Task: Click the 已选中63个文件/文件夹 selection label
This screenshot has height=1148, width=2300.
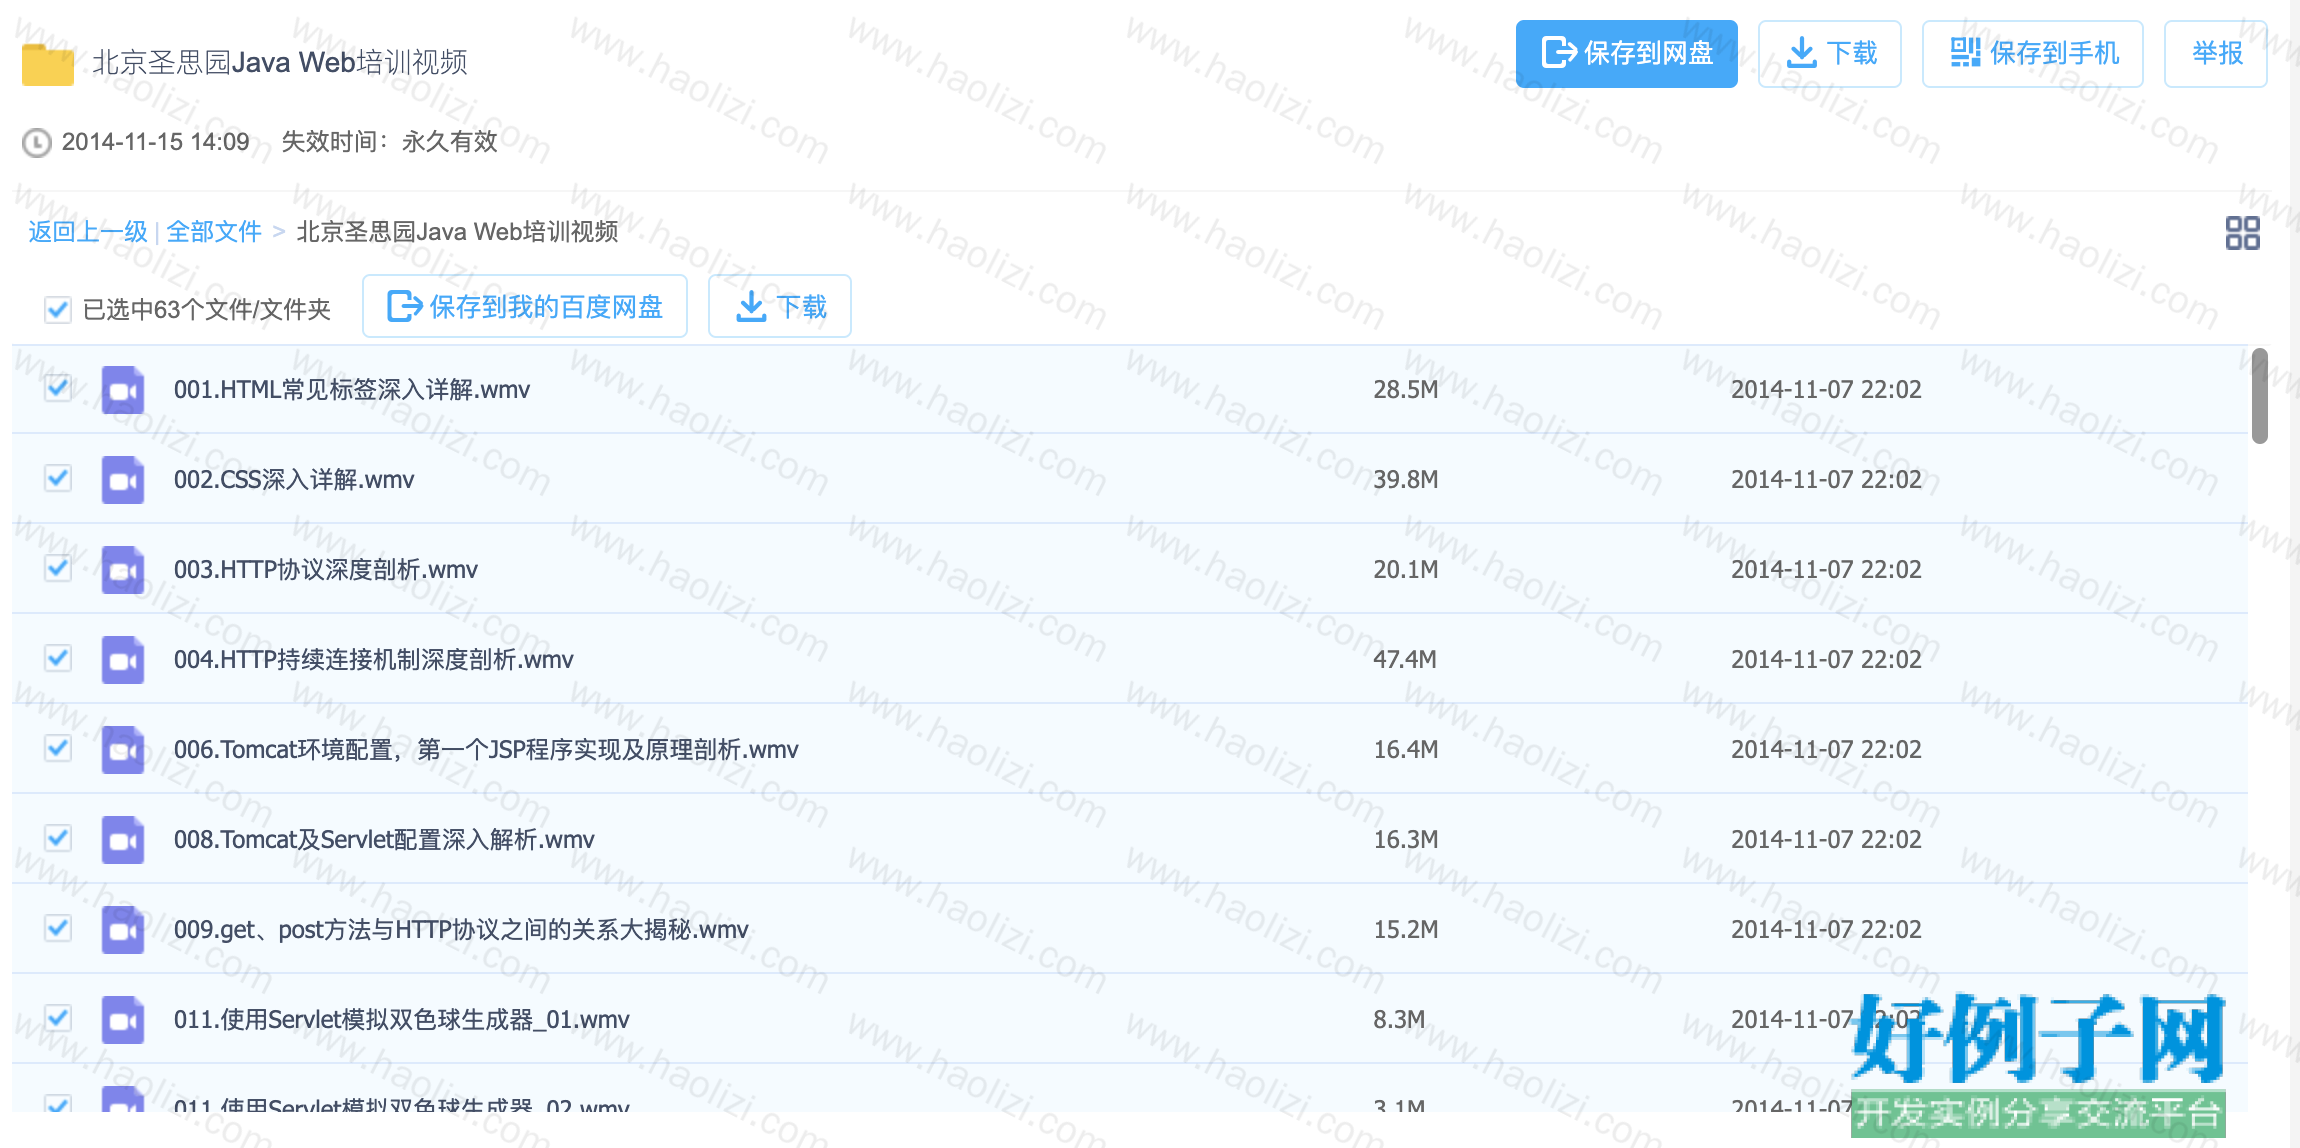Action: (x=207, y=310)
